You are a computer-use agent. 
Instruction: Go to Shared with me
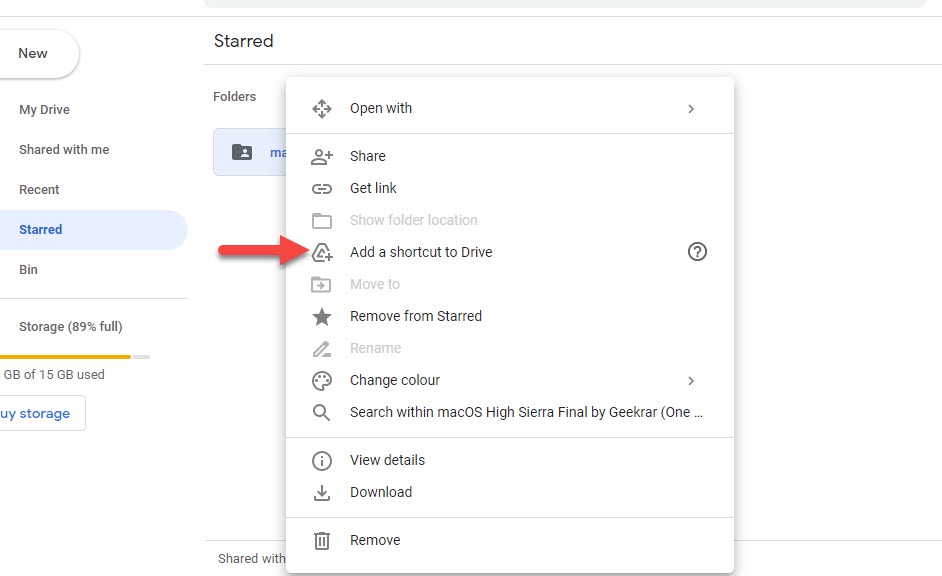(64, 150)
